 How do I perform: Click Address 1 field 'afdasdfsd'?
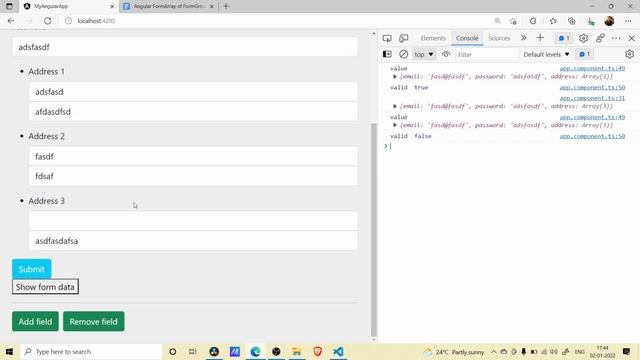(193, 111)
